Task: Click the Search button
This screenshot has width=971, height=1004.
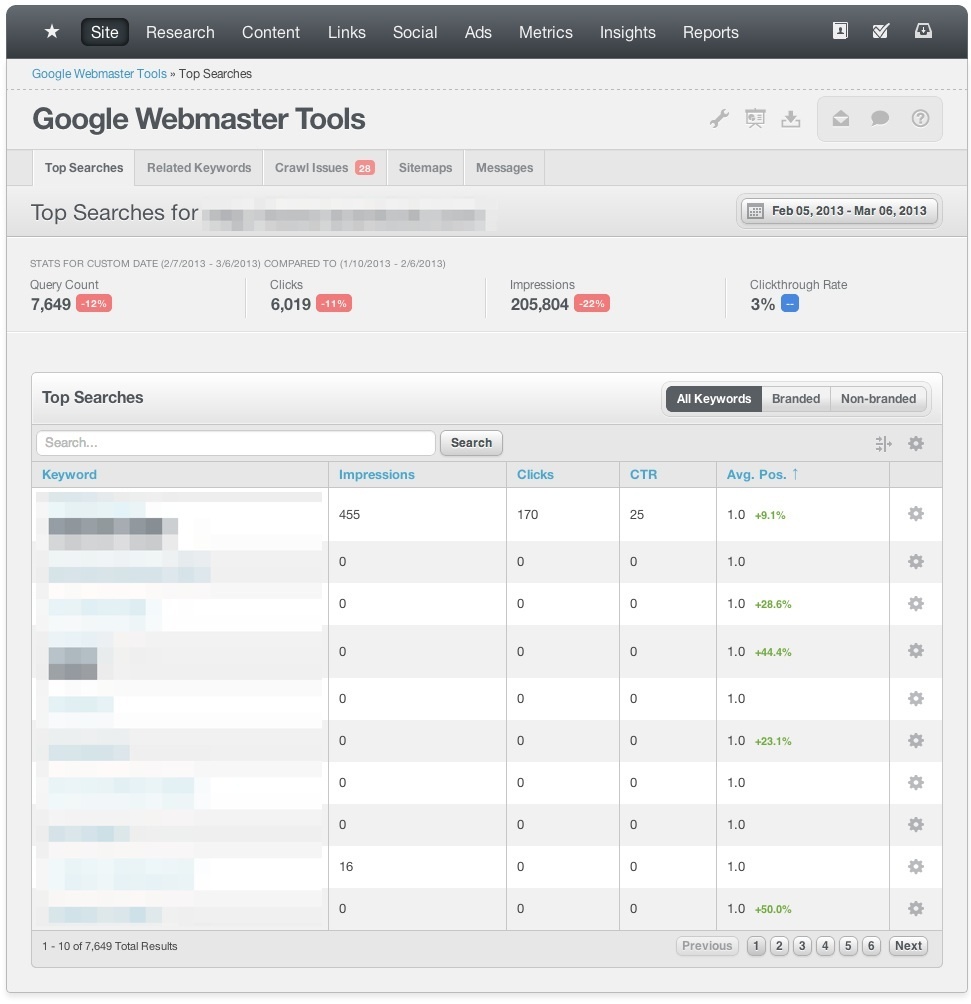Action: click(x=471, y=443)
